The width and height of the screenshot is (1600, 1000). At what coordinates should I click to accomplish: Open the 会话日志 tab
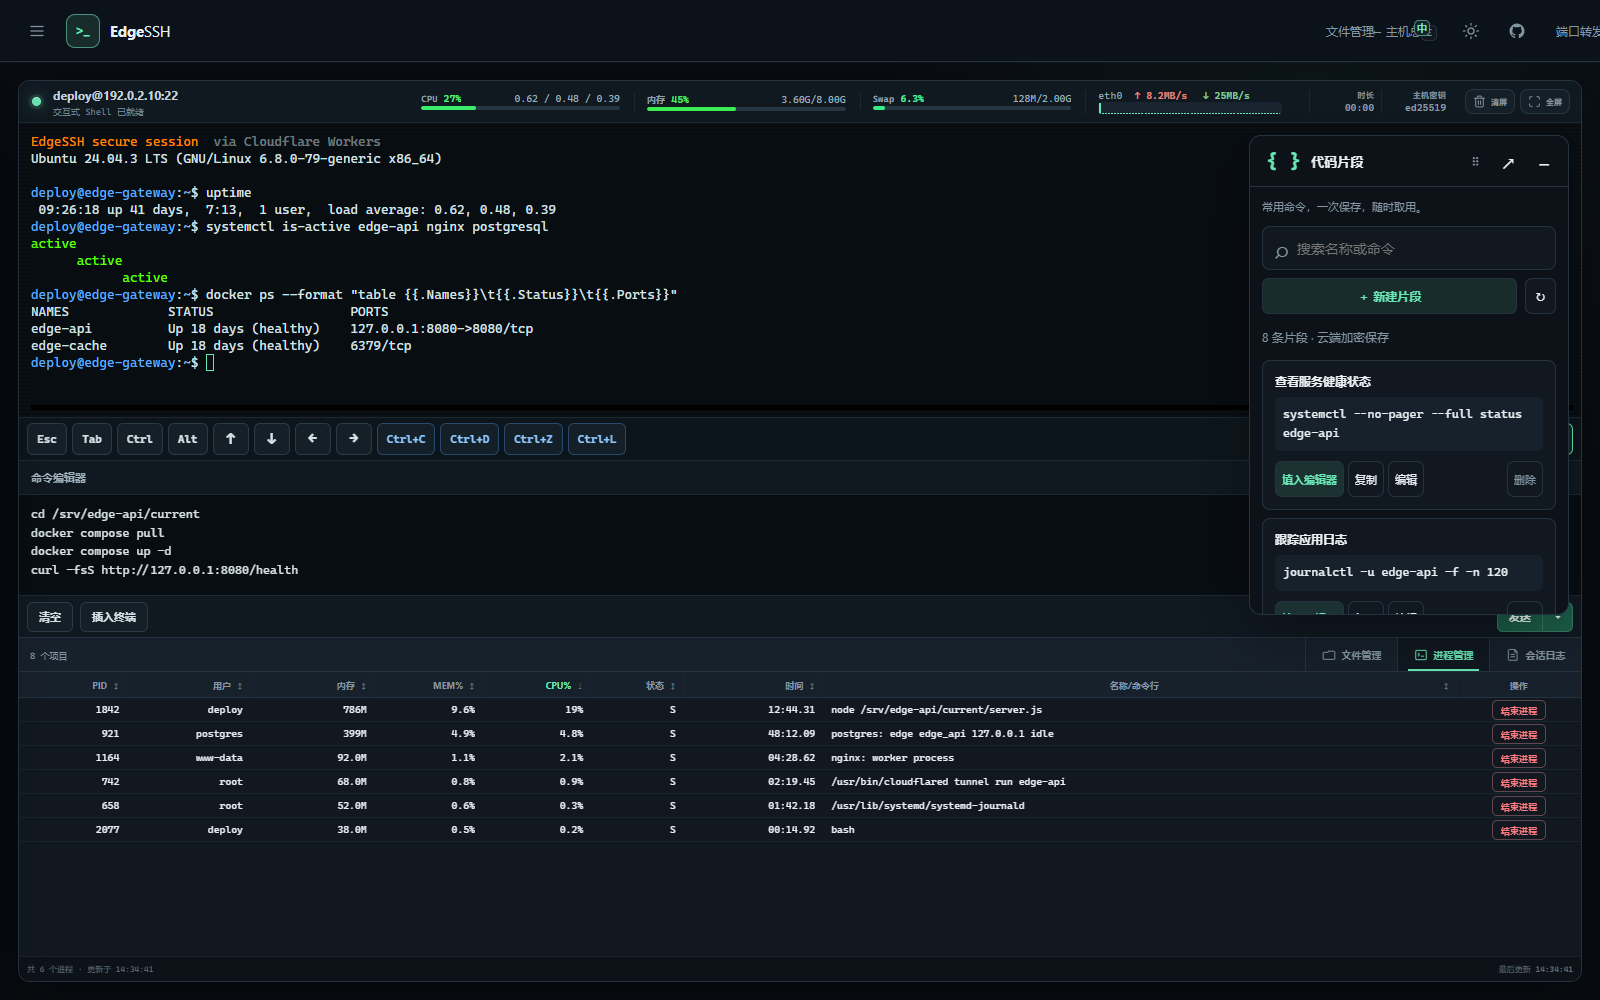1536,655
